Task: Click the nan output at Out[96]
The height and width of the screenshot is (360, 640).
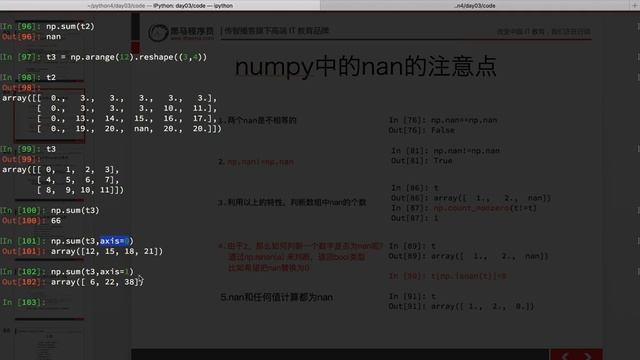Action: pyautogui.click(x=53, y=36)
